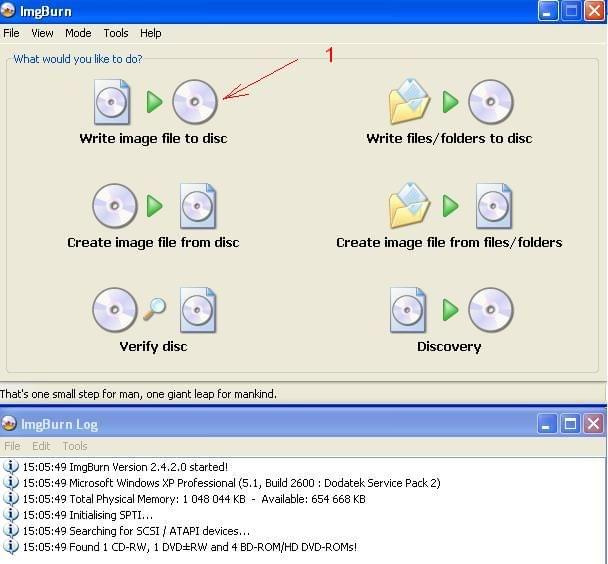
Task: Start Discovery mode via its icon
Action: tap(449, 310)
